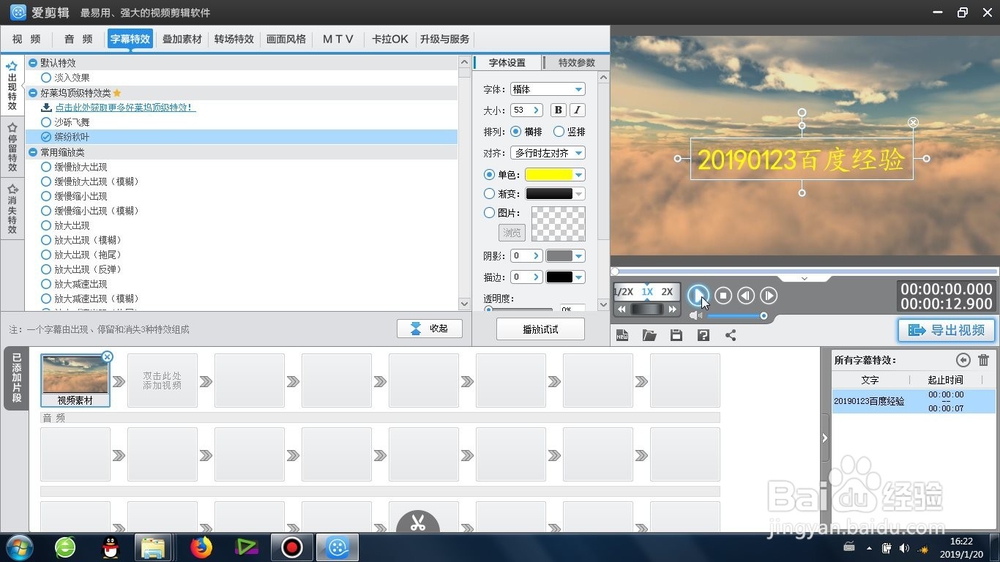
Task: Open the screen recorder taskbar icon
Action: pyautogui.click(x=292, y=547)
